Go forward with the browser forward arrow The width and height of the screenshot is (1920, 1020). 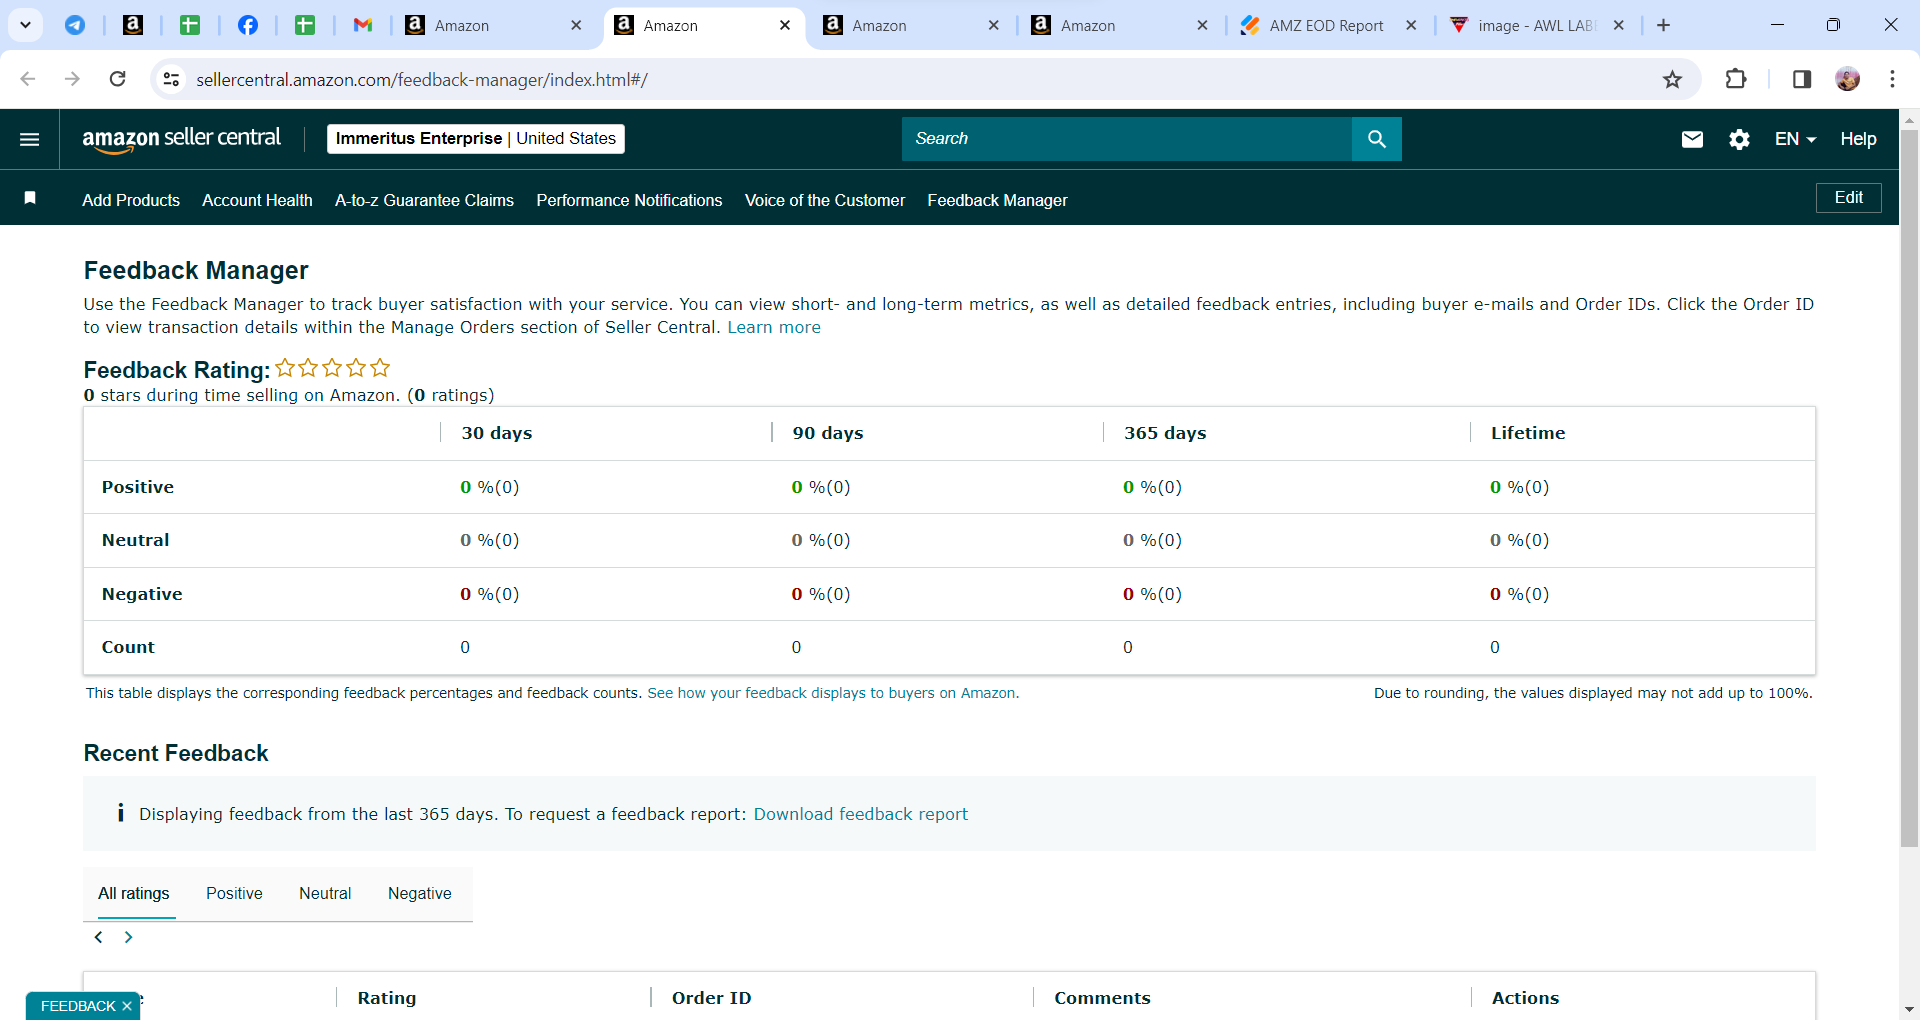pos(72,79)
